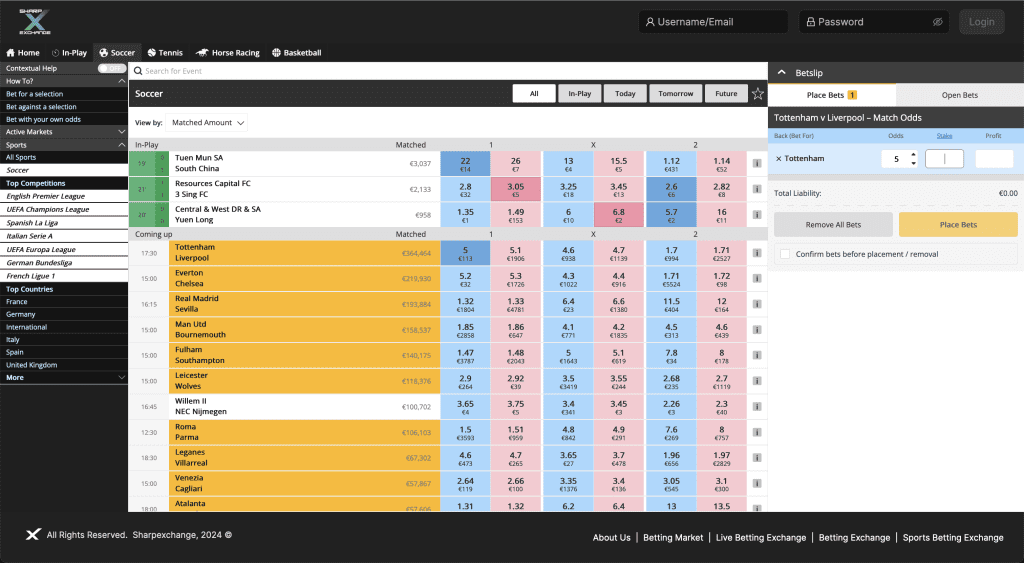Click the favorites star icon
Viewport: 1024px width, 563px height.
click(758, 94)
